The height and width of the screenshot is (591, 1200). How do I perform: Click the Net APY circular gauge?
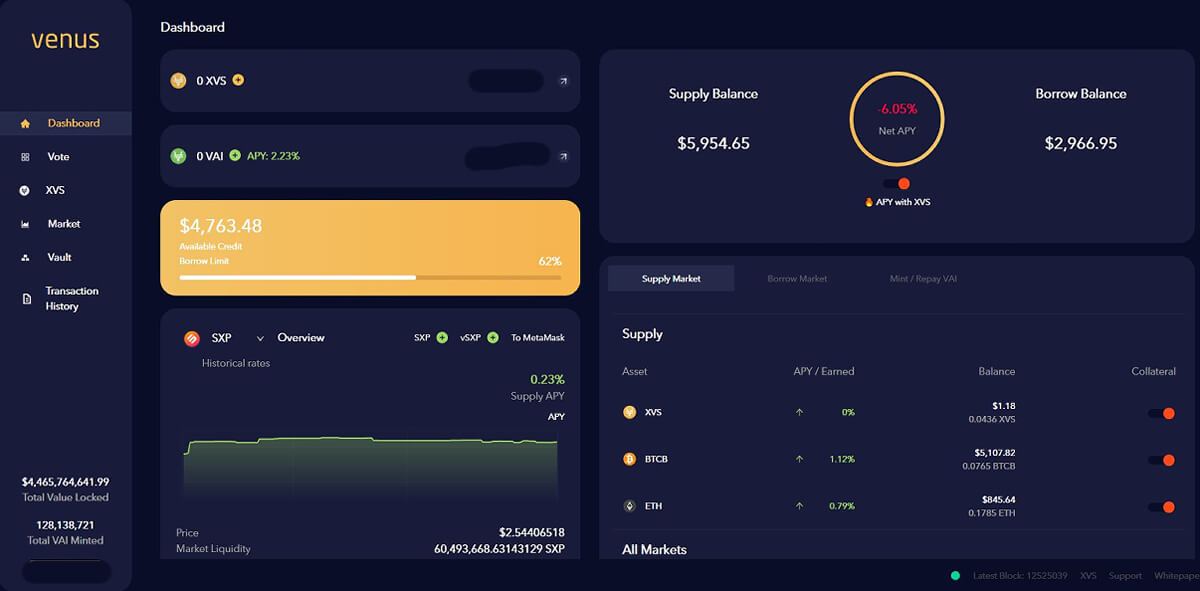click(x=897, y=119)
